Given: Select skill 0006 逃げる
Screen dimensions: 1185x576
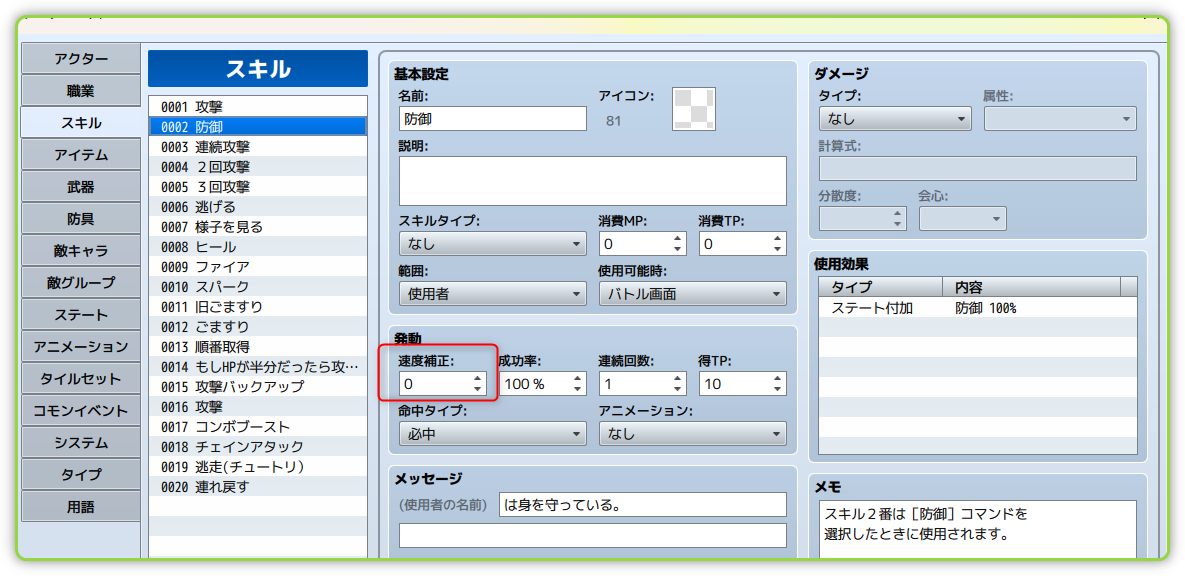Looking at the screenshot, I should click(258, 206).
